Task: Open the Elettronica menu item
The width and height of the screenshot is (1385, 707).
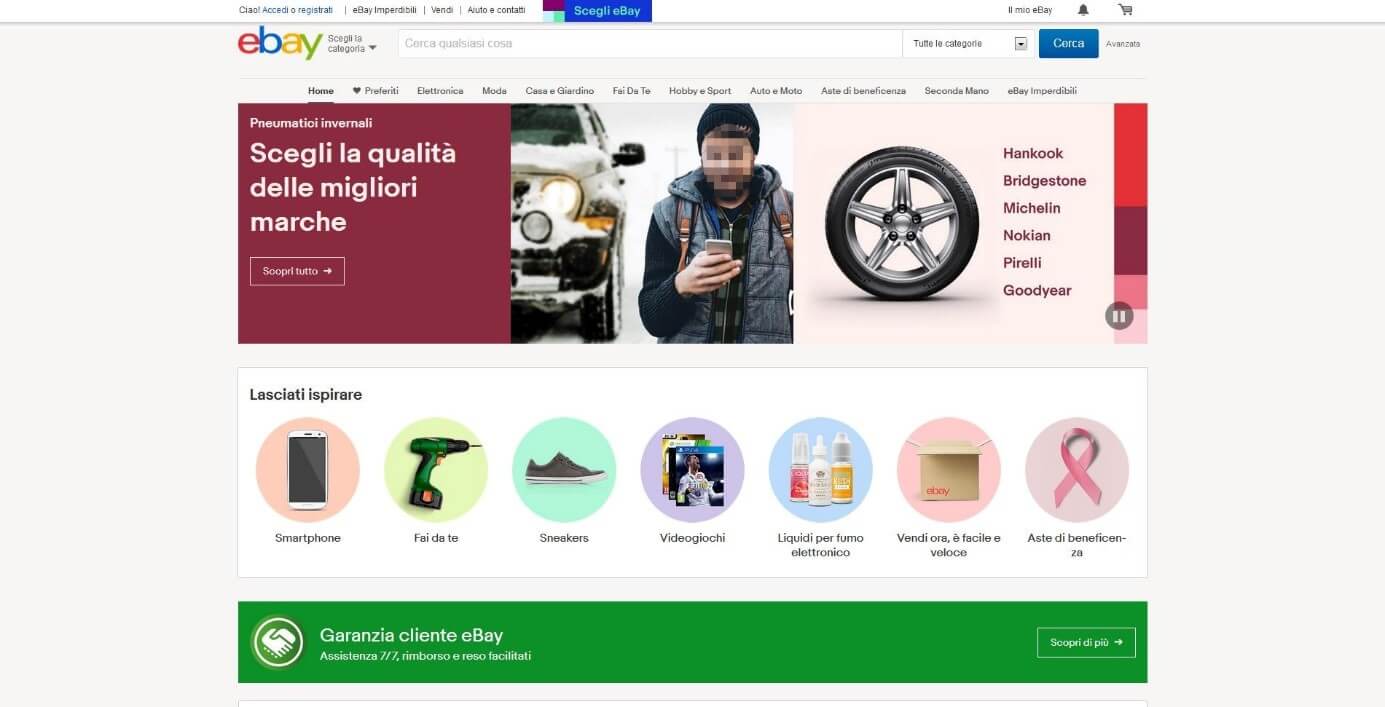Action: (x=440, y=91)
